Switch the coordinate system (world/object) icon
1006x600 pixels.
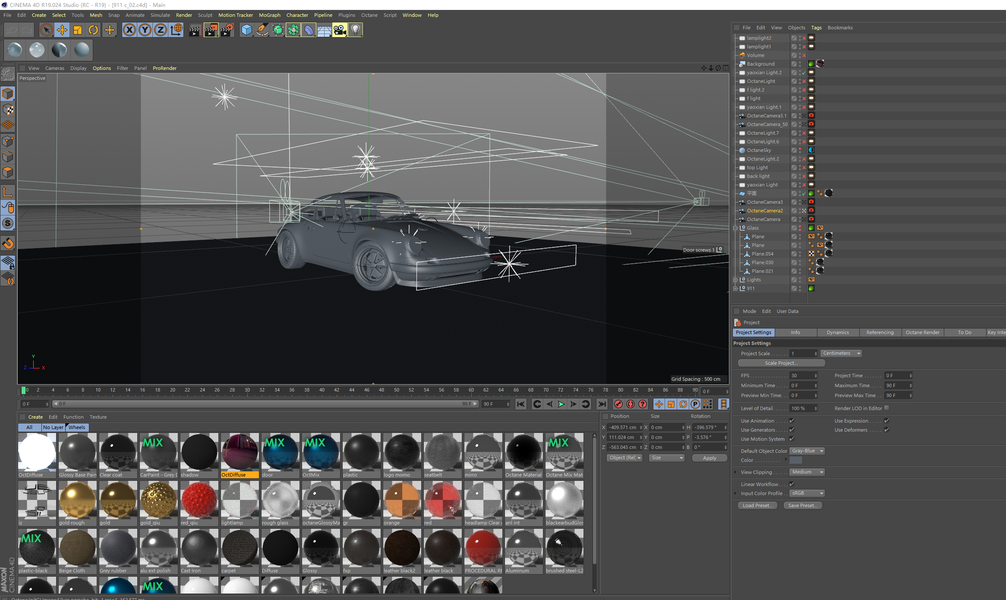tap(176, 30)
